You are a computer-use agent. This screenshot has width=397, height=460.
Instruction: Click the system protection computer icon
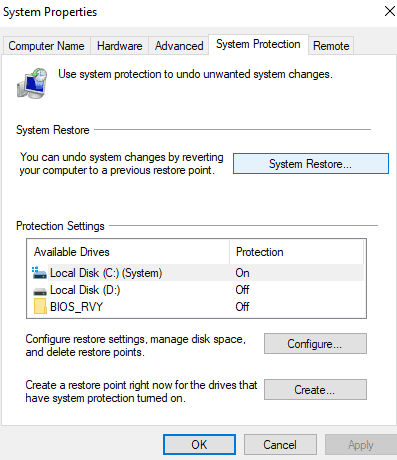point(32,83)
